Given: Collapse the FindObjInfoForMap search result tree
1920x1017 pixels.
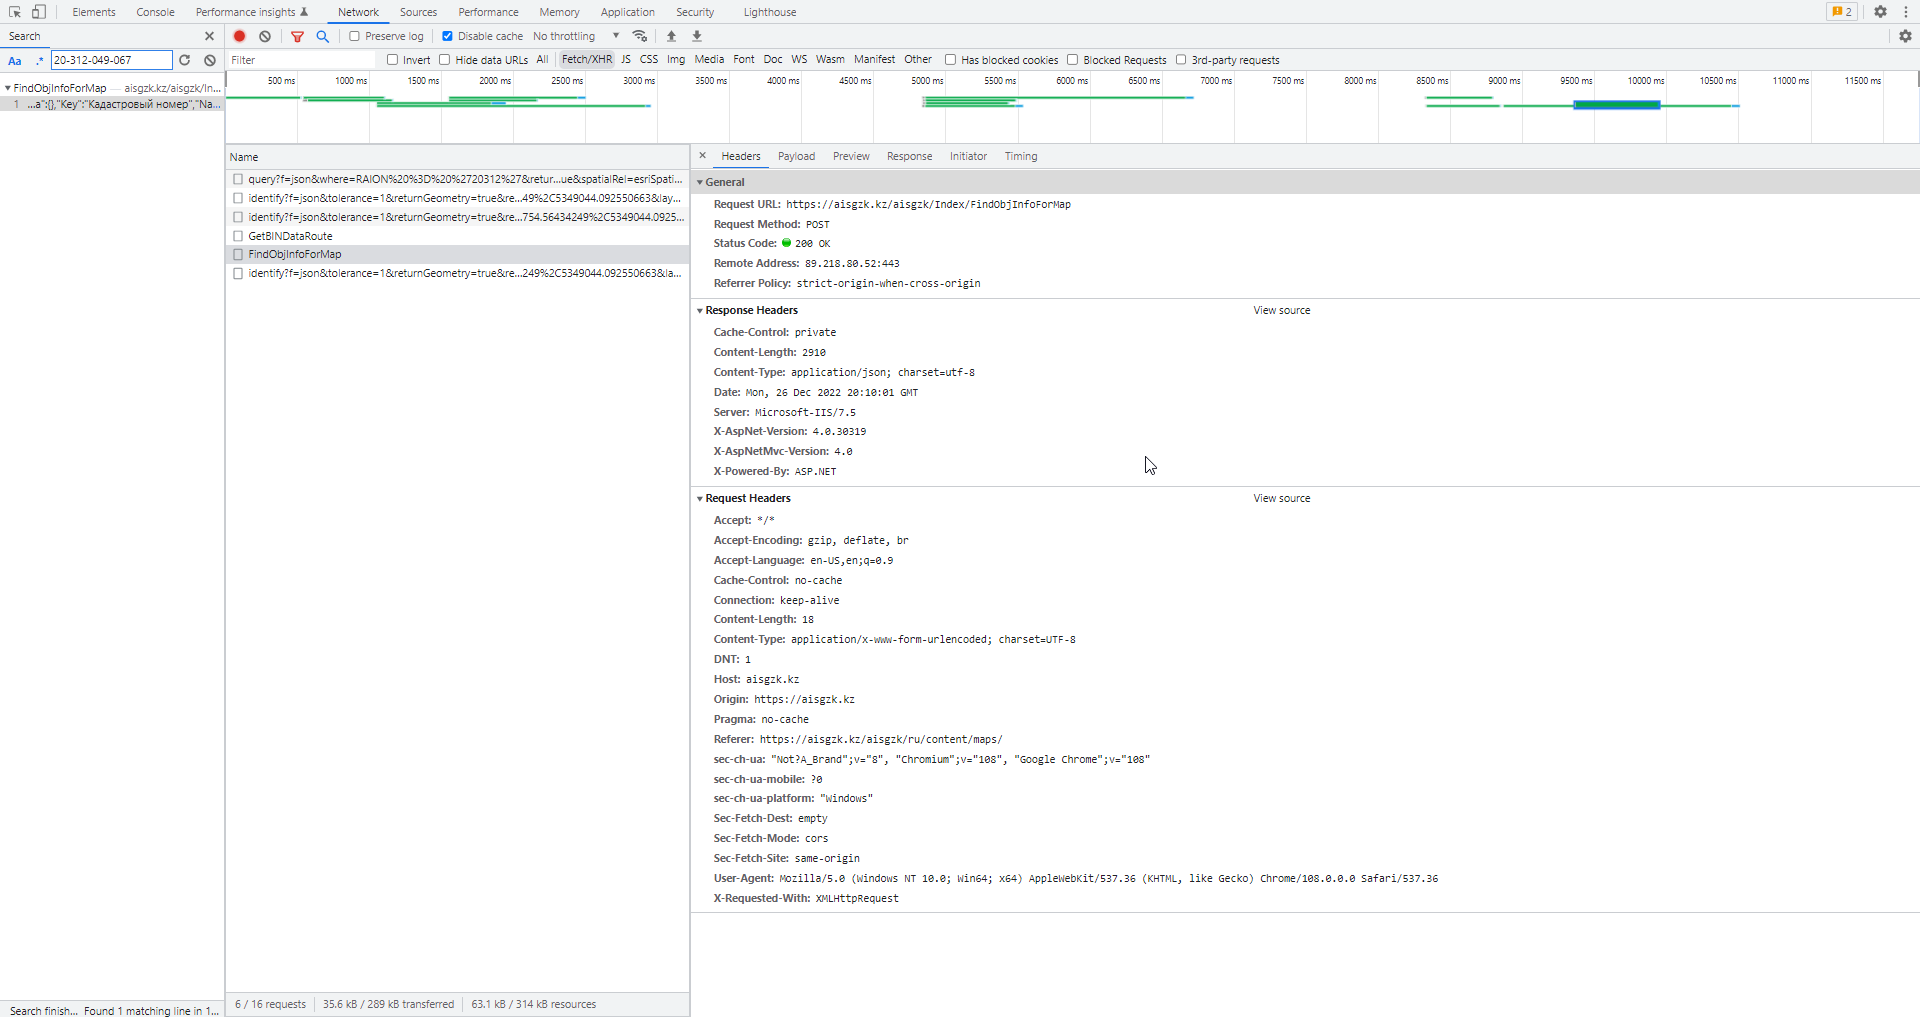Looking at the screenshot, I should [8, 88].
